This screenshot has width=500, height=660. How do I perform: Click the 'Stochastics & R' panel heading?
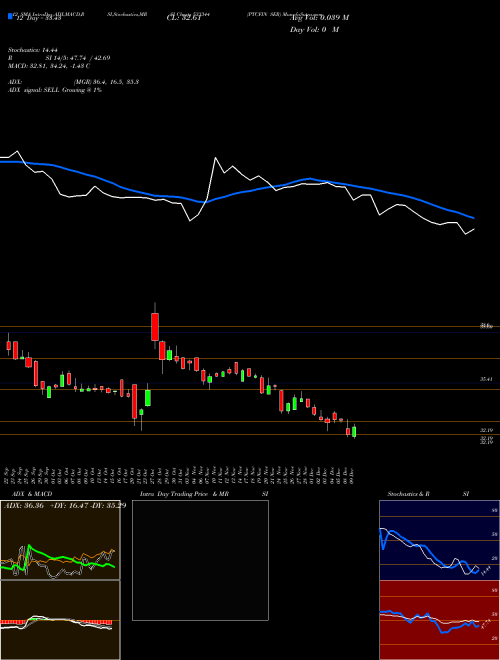(x=408, y=494)
